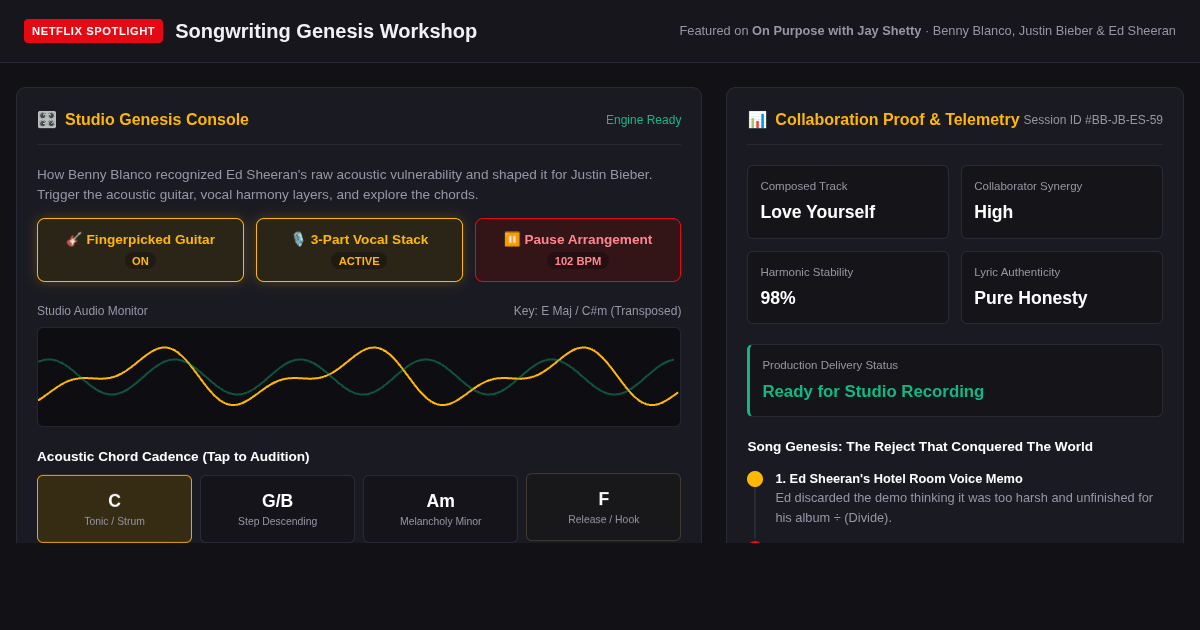The width and height of the screenshot is (1200, 630).
Task: Click the Harmonic Stability 98% card
Action: coord(848,288)
